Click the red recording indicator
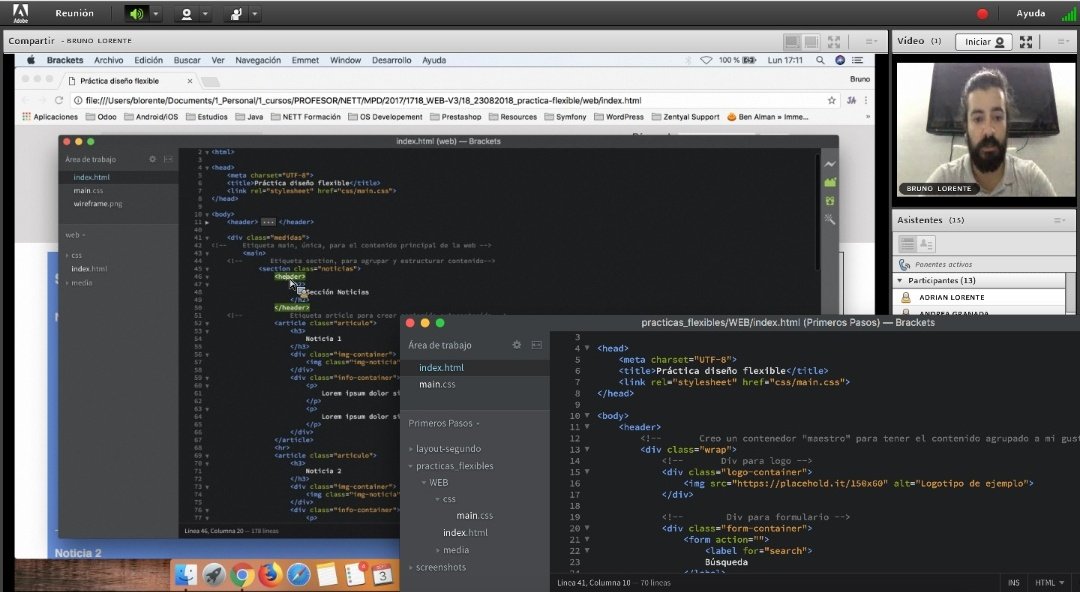 pyautogui.click(x=982, y=14)
